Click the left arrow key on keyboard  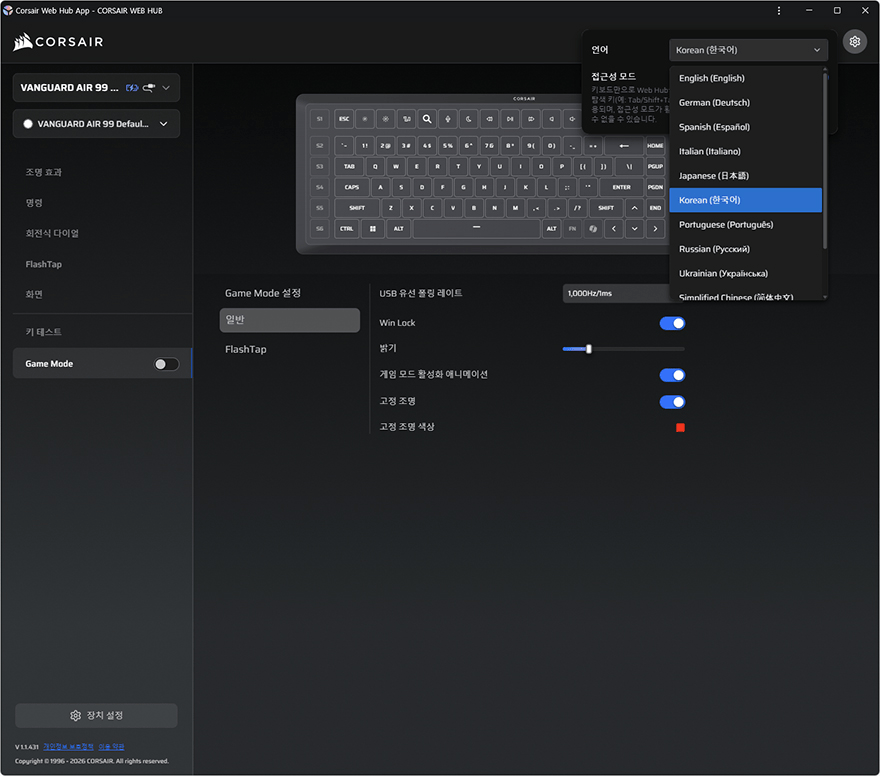(x=614, y=229)
